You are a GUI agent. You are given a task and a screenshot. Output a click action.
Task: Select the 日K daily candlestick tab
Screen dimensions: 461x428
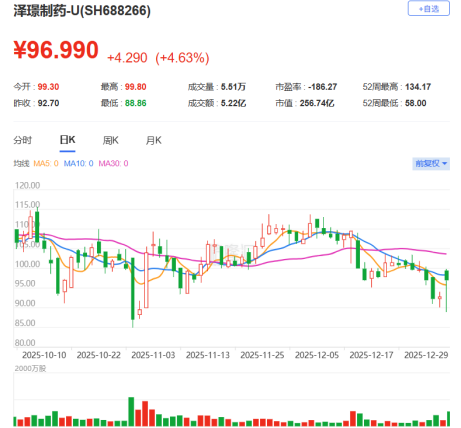tap(67, 140)
